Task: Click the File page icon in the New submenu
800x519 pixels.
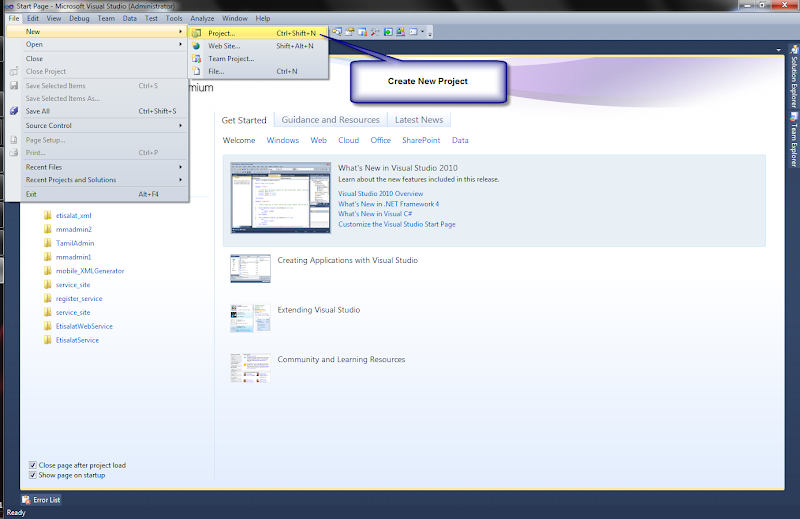Action: click(196, 71)
